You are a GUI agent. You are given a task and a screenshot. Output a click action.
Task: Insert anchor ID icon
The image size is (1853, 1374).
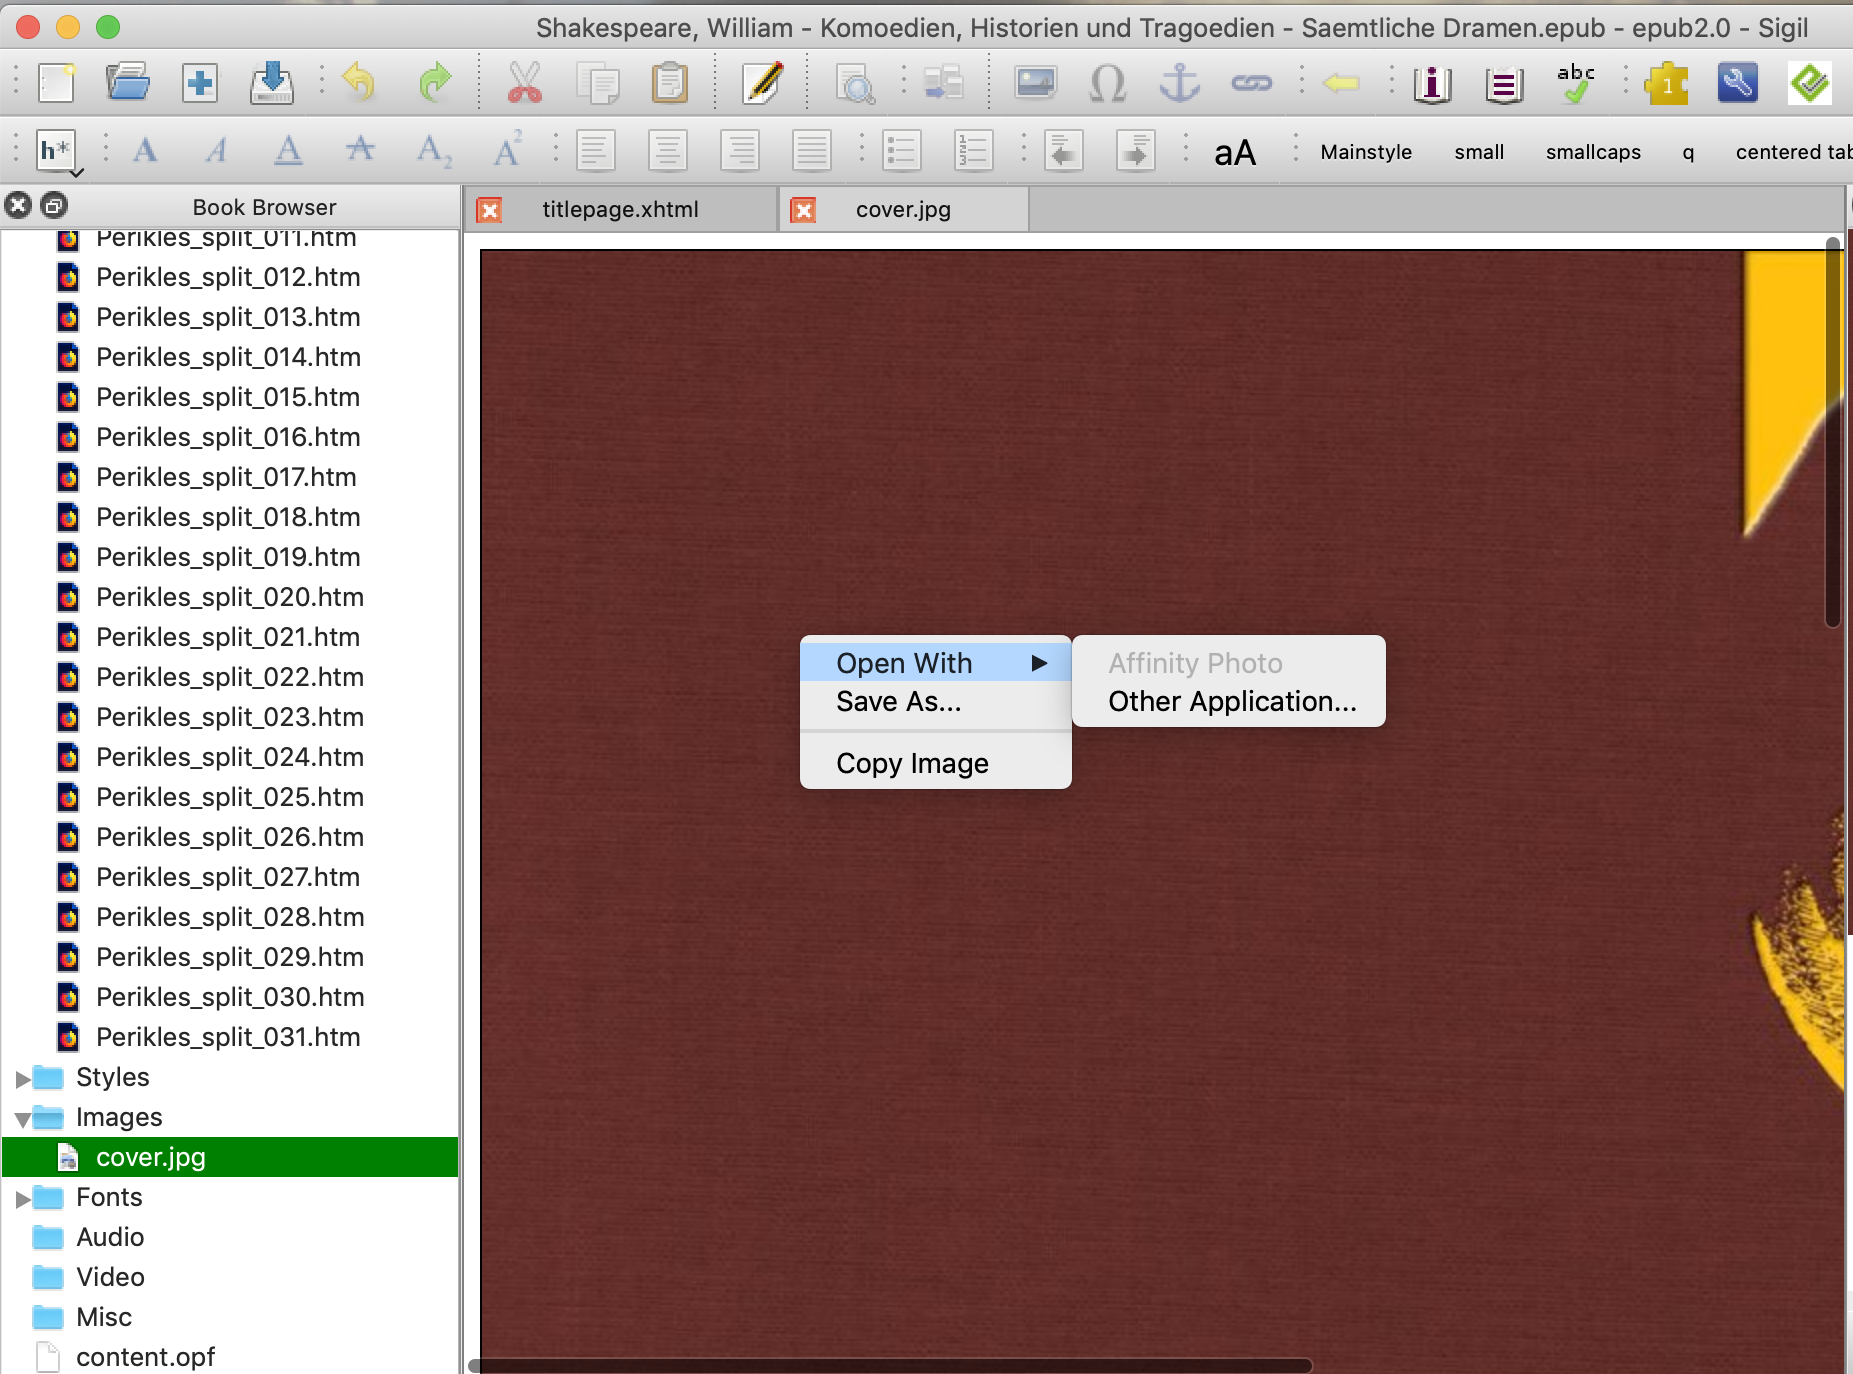pyautogui.click(x=1180, y=83)
